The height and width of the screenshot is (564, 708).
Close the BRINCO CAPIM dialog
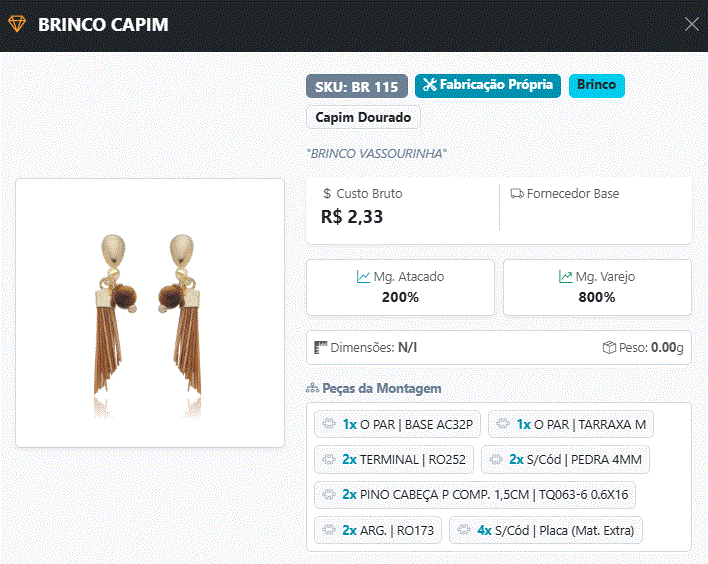click(x=691, y=24)
